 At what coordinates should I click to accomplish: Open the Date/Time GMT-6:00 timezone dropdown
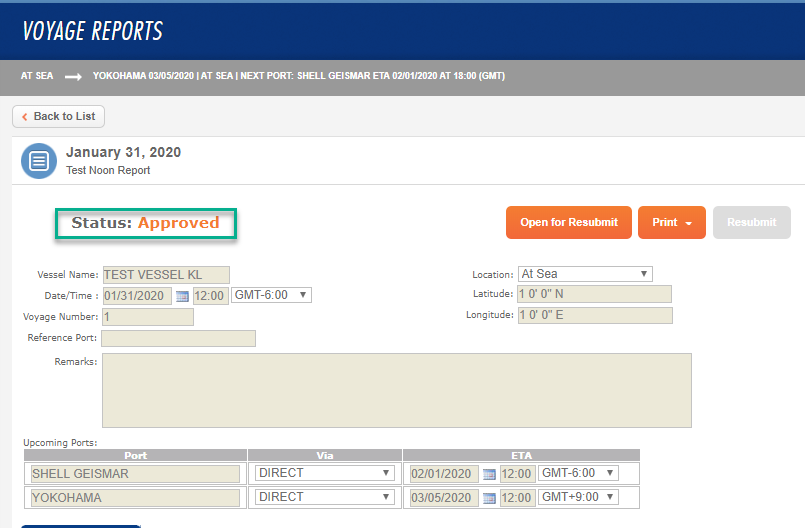click(x=271, y=295)
